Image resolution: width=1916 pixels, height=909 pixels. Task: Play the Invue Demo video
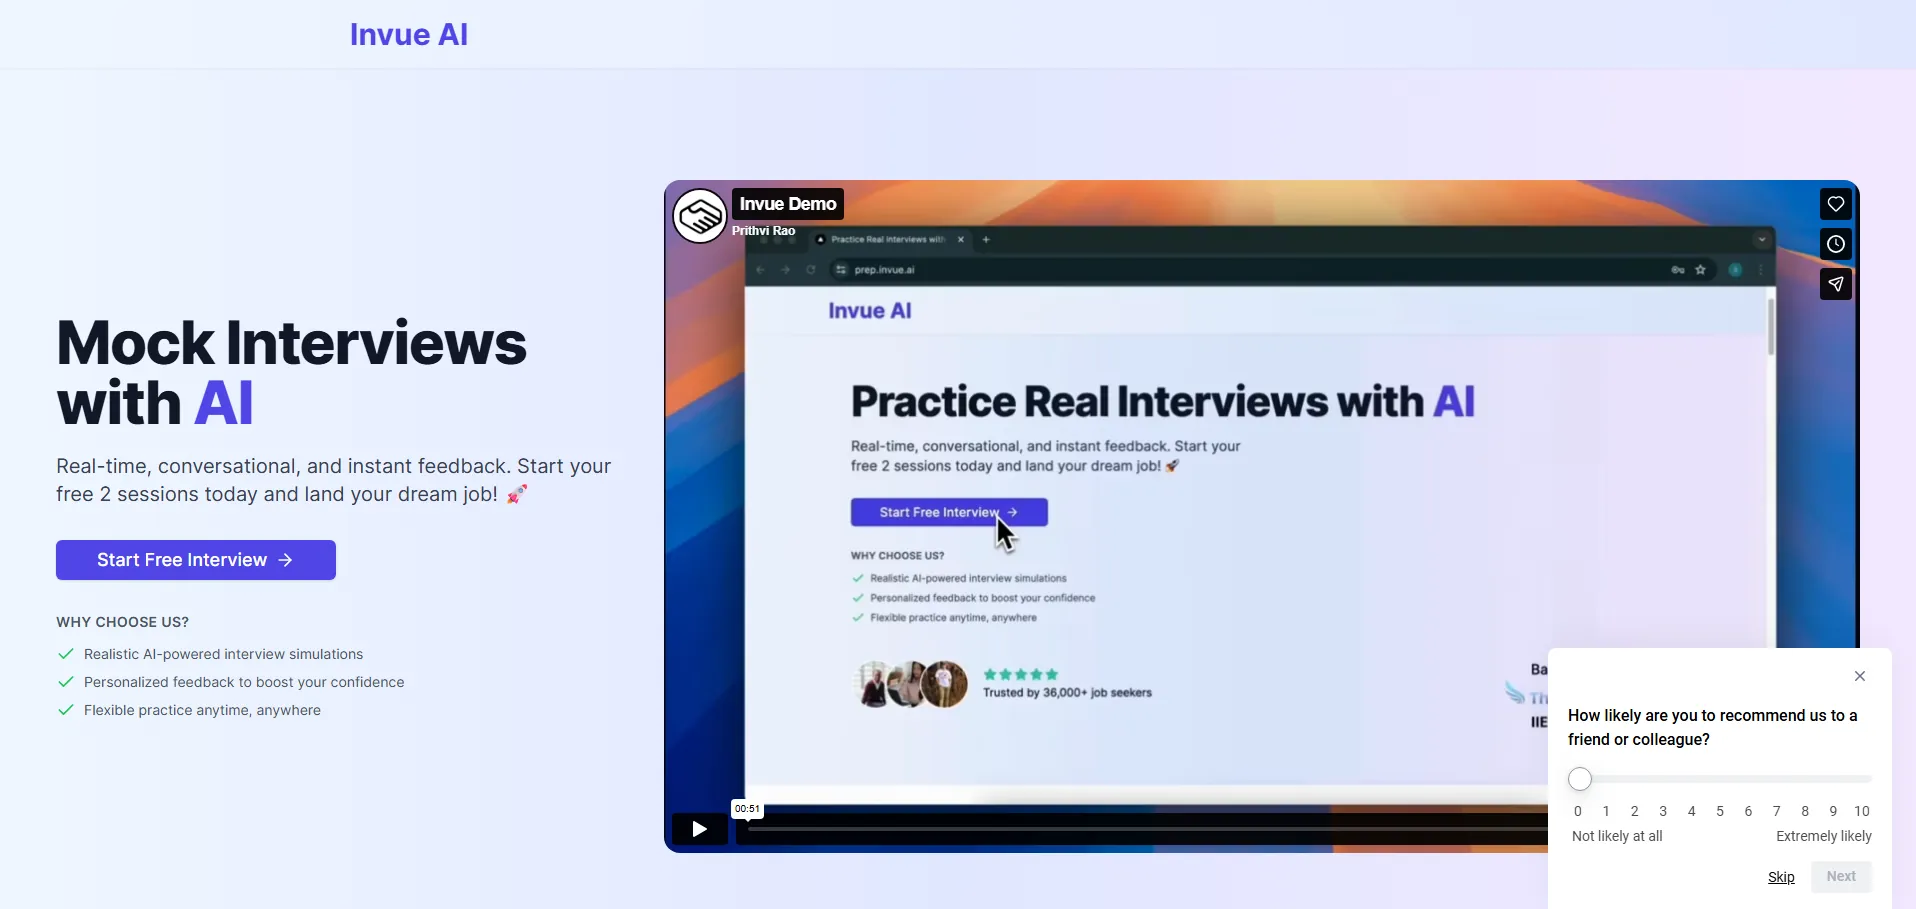[699, 829]
